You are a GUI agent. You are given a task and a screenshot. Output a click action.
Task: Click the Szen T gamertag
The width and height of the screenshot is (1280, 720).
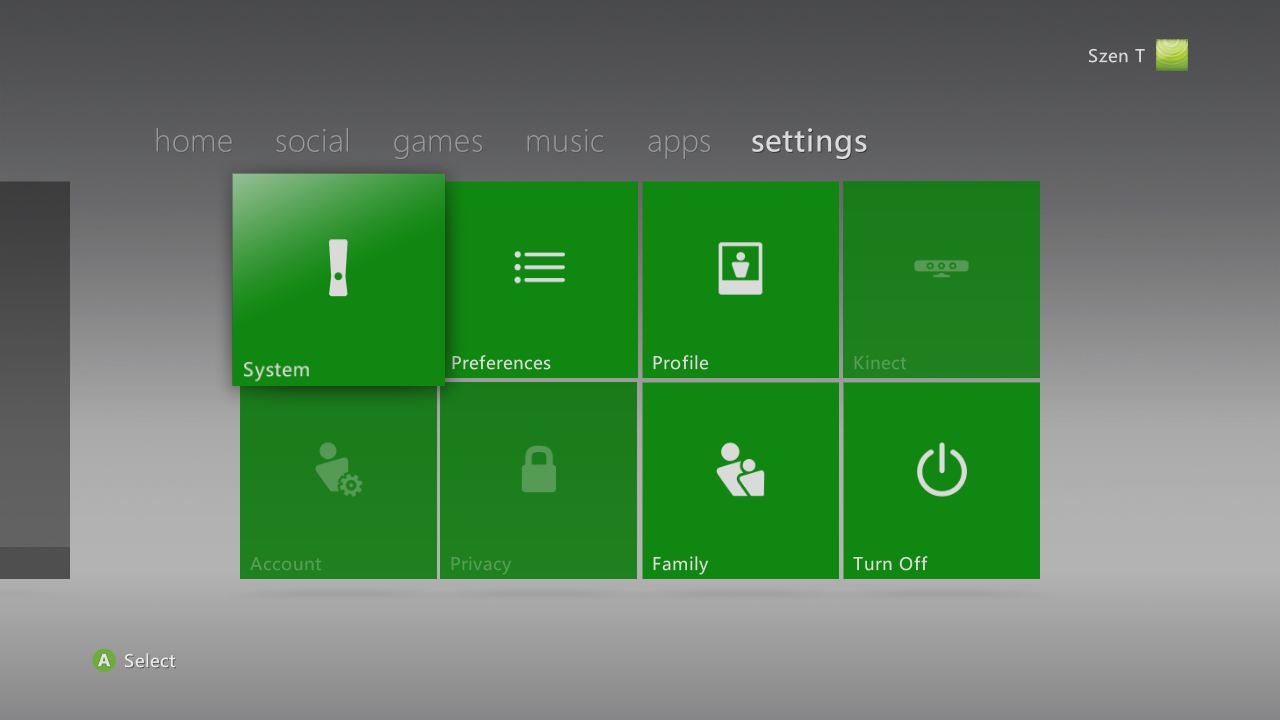pos(1116,56)
